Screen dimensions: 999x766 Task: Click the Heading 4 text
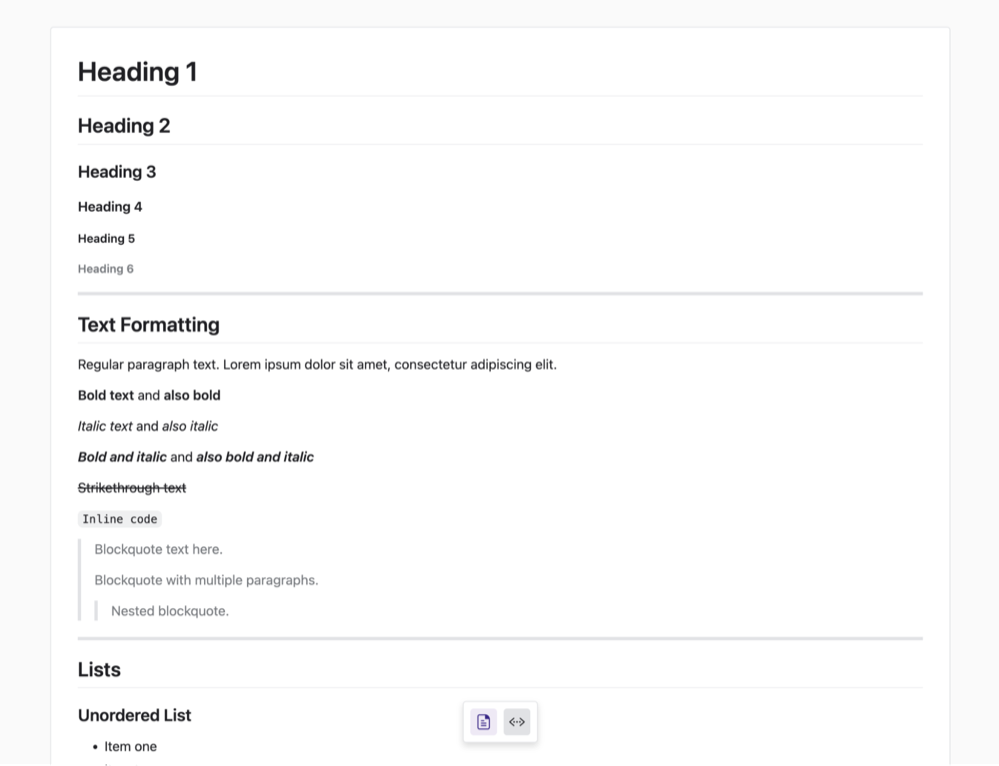(x=110, y=207)
